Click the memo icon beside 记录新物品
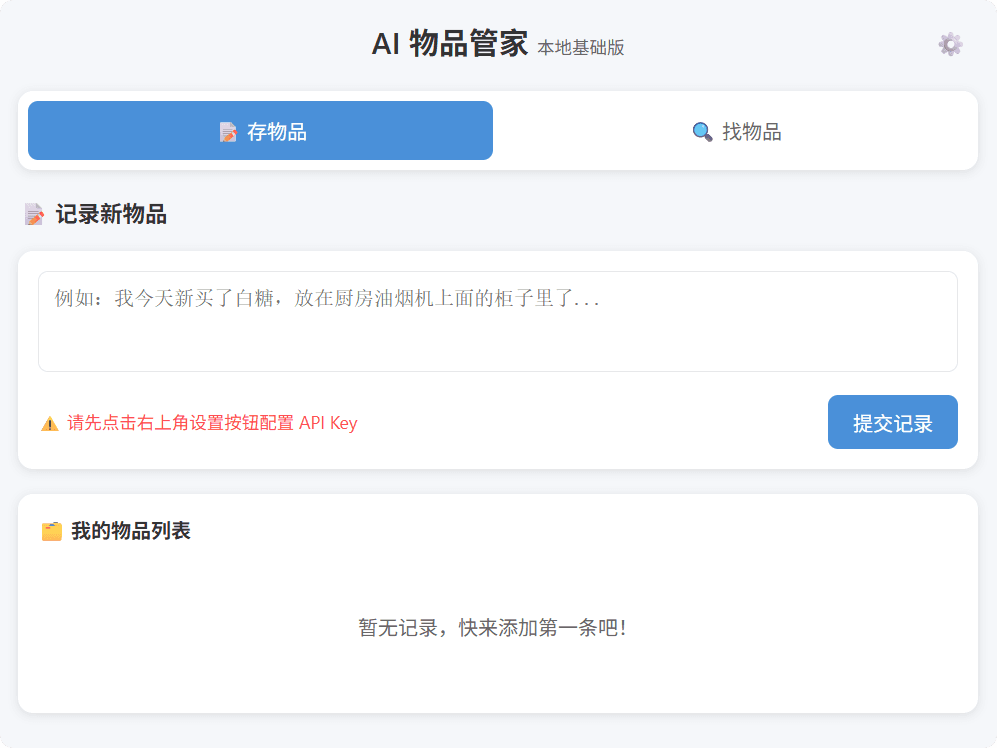Image resolution: width=997 pixels, height=748 pixels. click(35, 214)
